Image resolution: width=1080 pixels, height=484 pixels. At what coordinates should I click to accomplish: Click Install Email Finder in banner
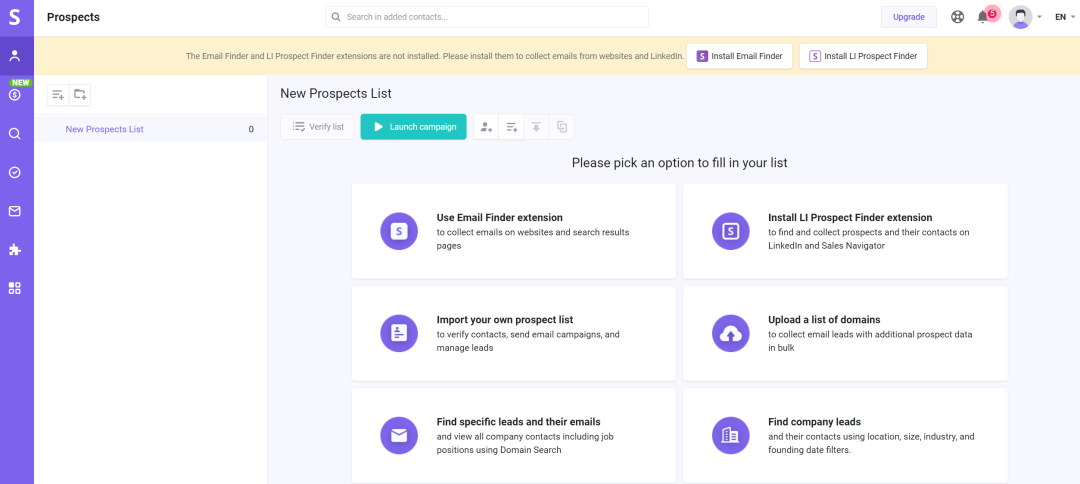coord(740,56)
